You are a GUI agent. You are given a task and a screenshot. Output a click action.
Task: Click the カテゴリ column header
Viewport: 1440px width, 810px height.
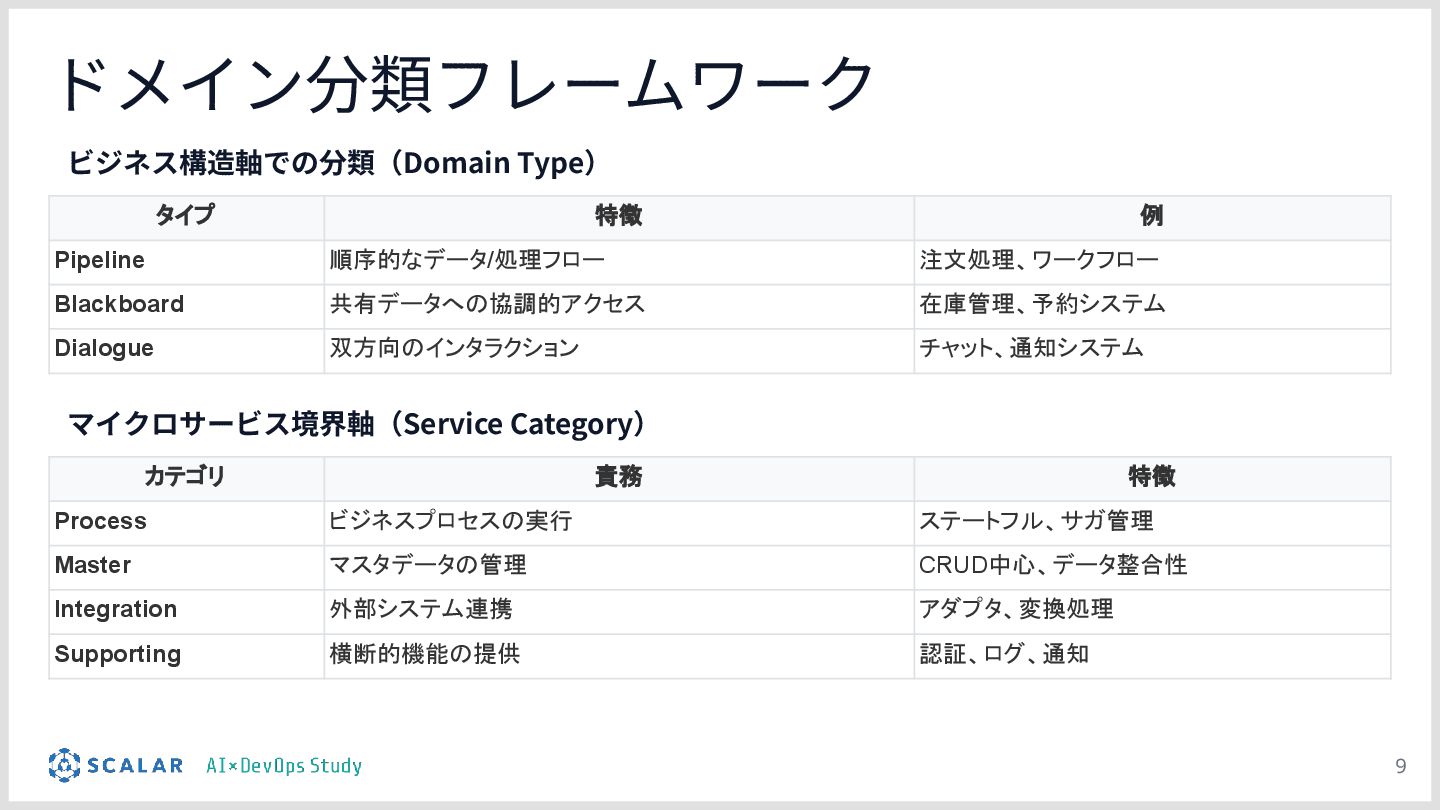(x=186, y=478)
